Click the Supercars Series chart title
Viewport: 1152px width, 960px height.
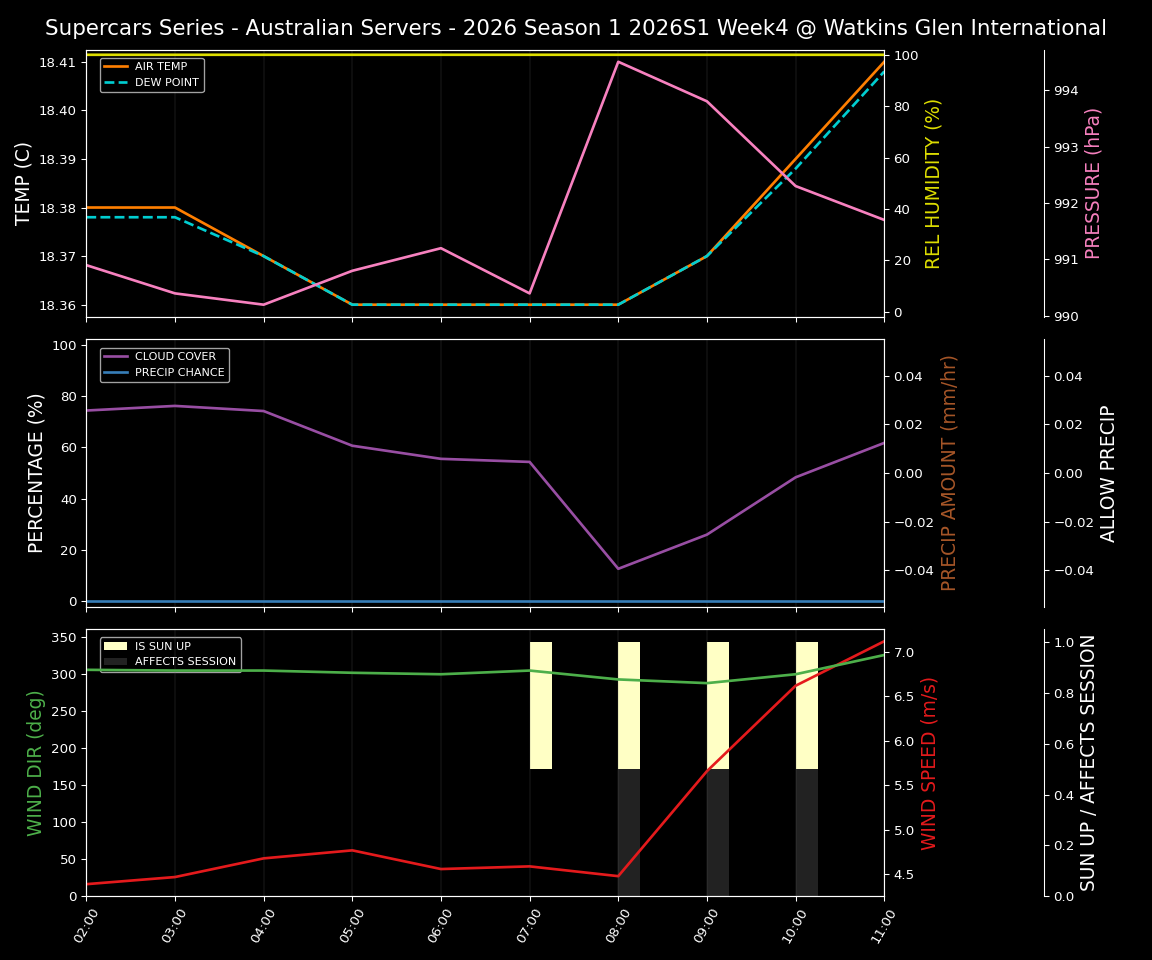(576, 28)
